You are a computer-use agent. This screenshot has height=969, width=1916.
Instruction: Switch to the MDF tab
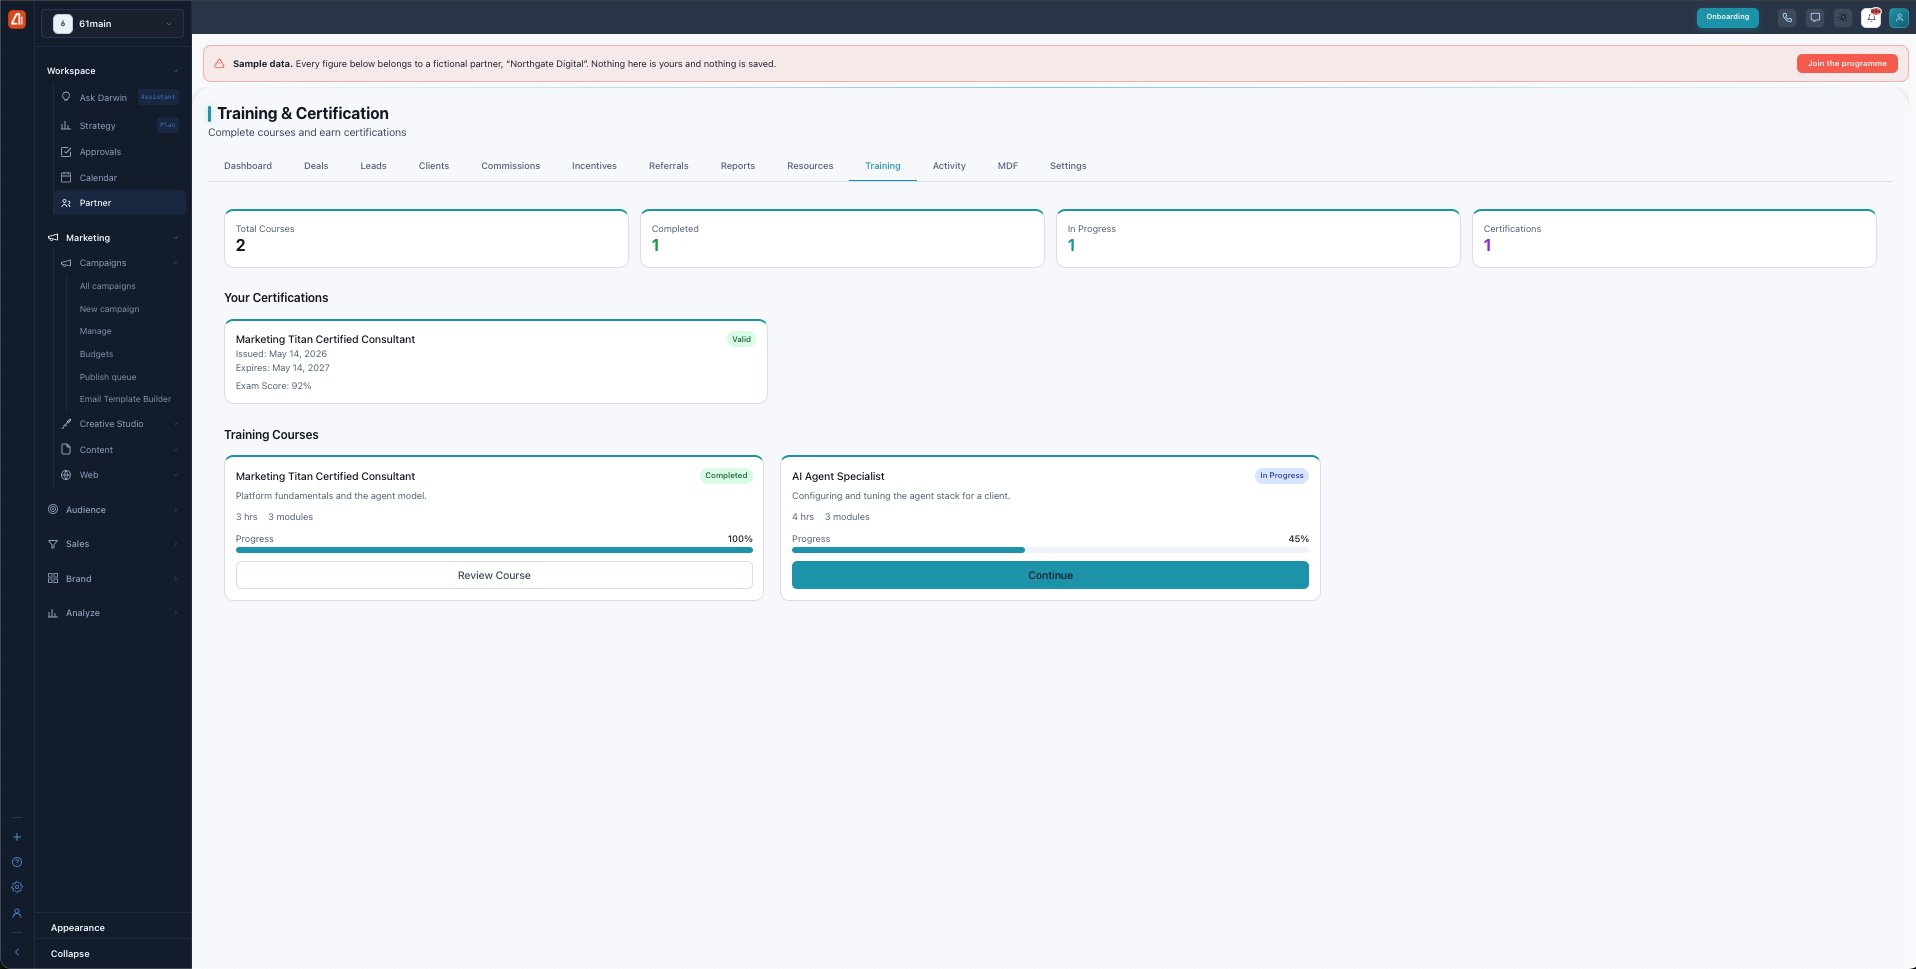(x=1007, y=166)
